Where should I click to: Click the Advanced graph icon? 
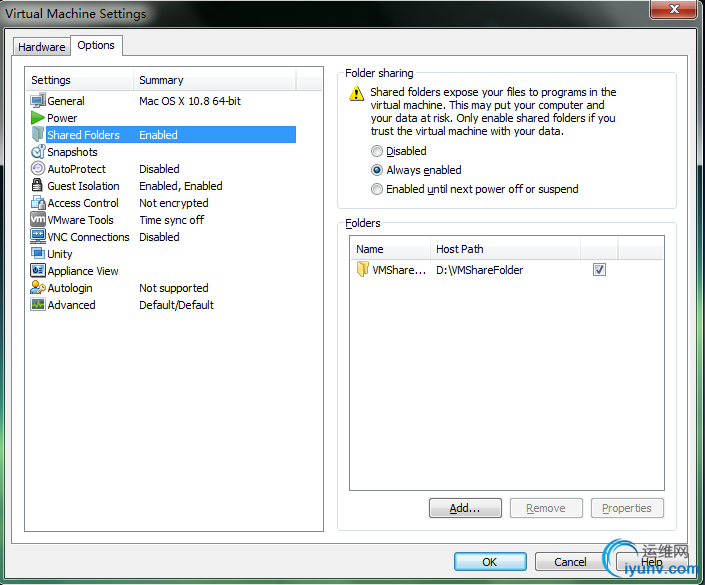tap(38, 304)
